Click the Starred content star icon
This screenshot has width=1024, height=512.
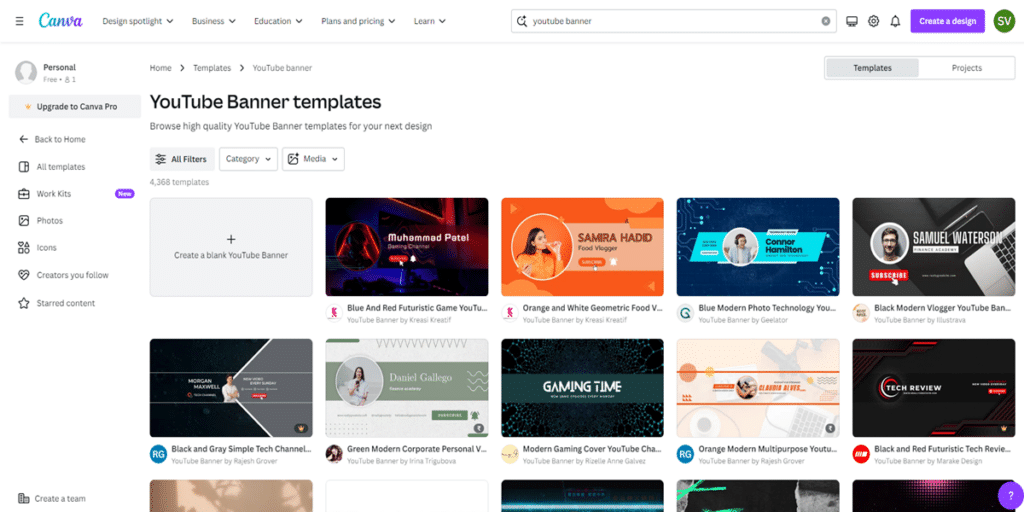pyautogui.click(x=24, y=303)
